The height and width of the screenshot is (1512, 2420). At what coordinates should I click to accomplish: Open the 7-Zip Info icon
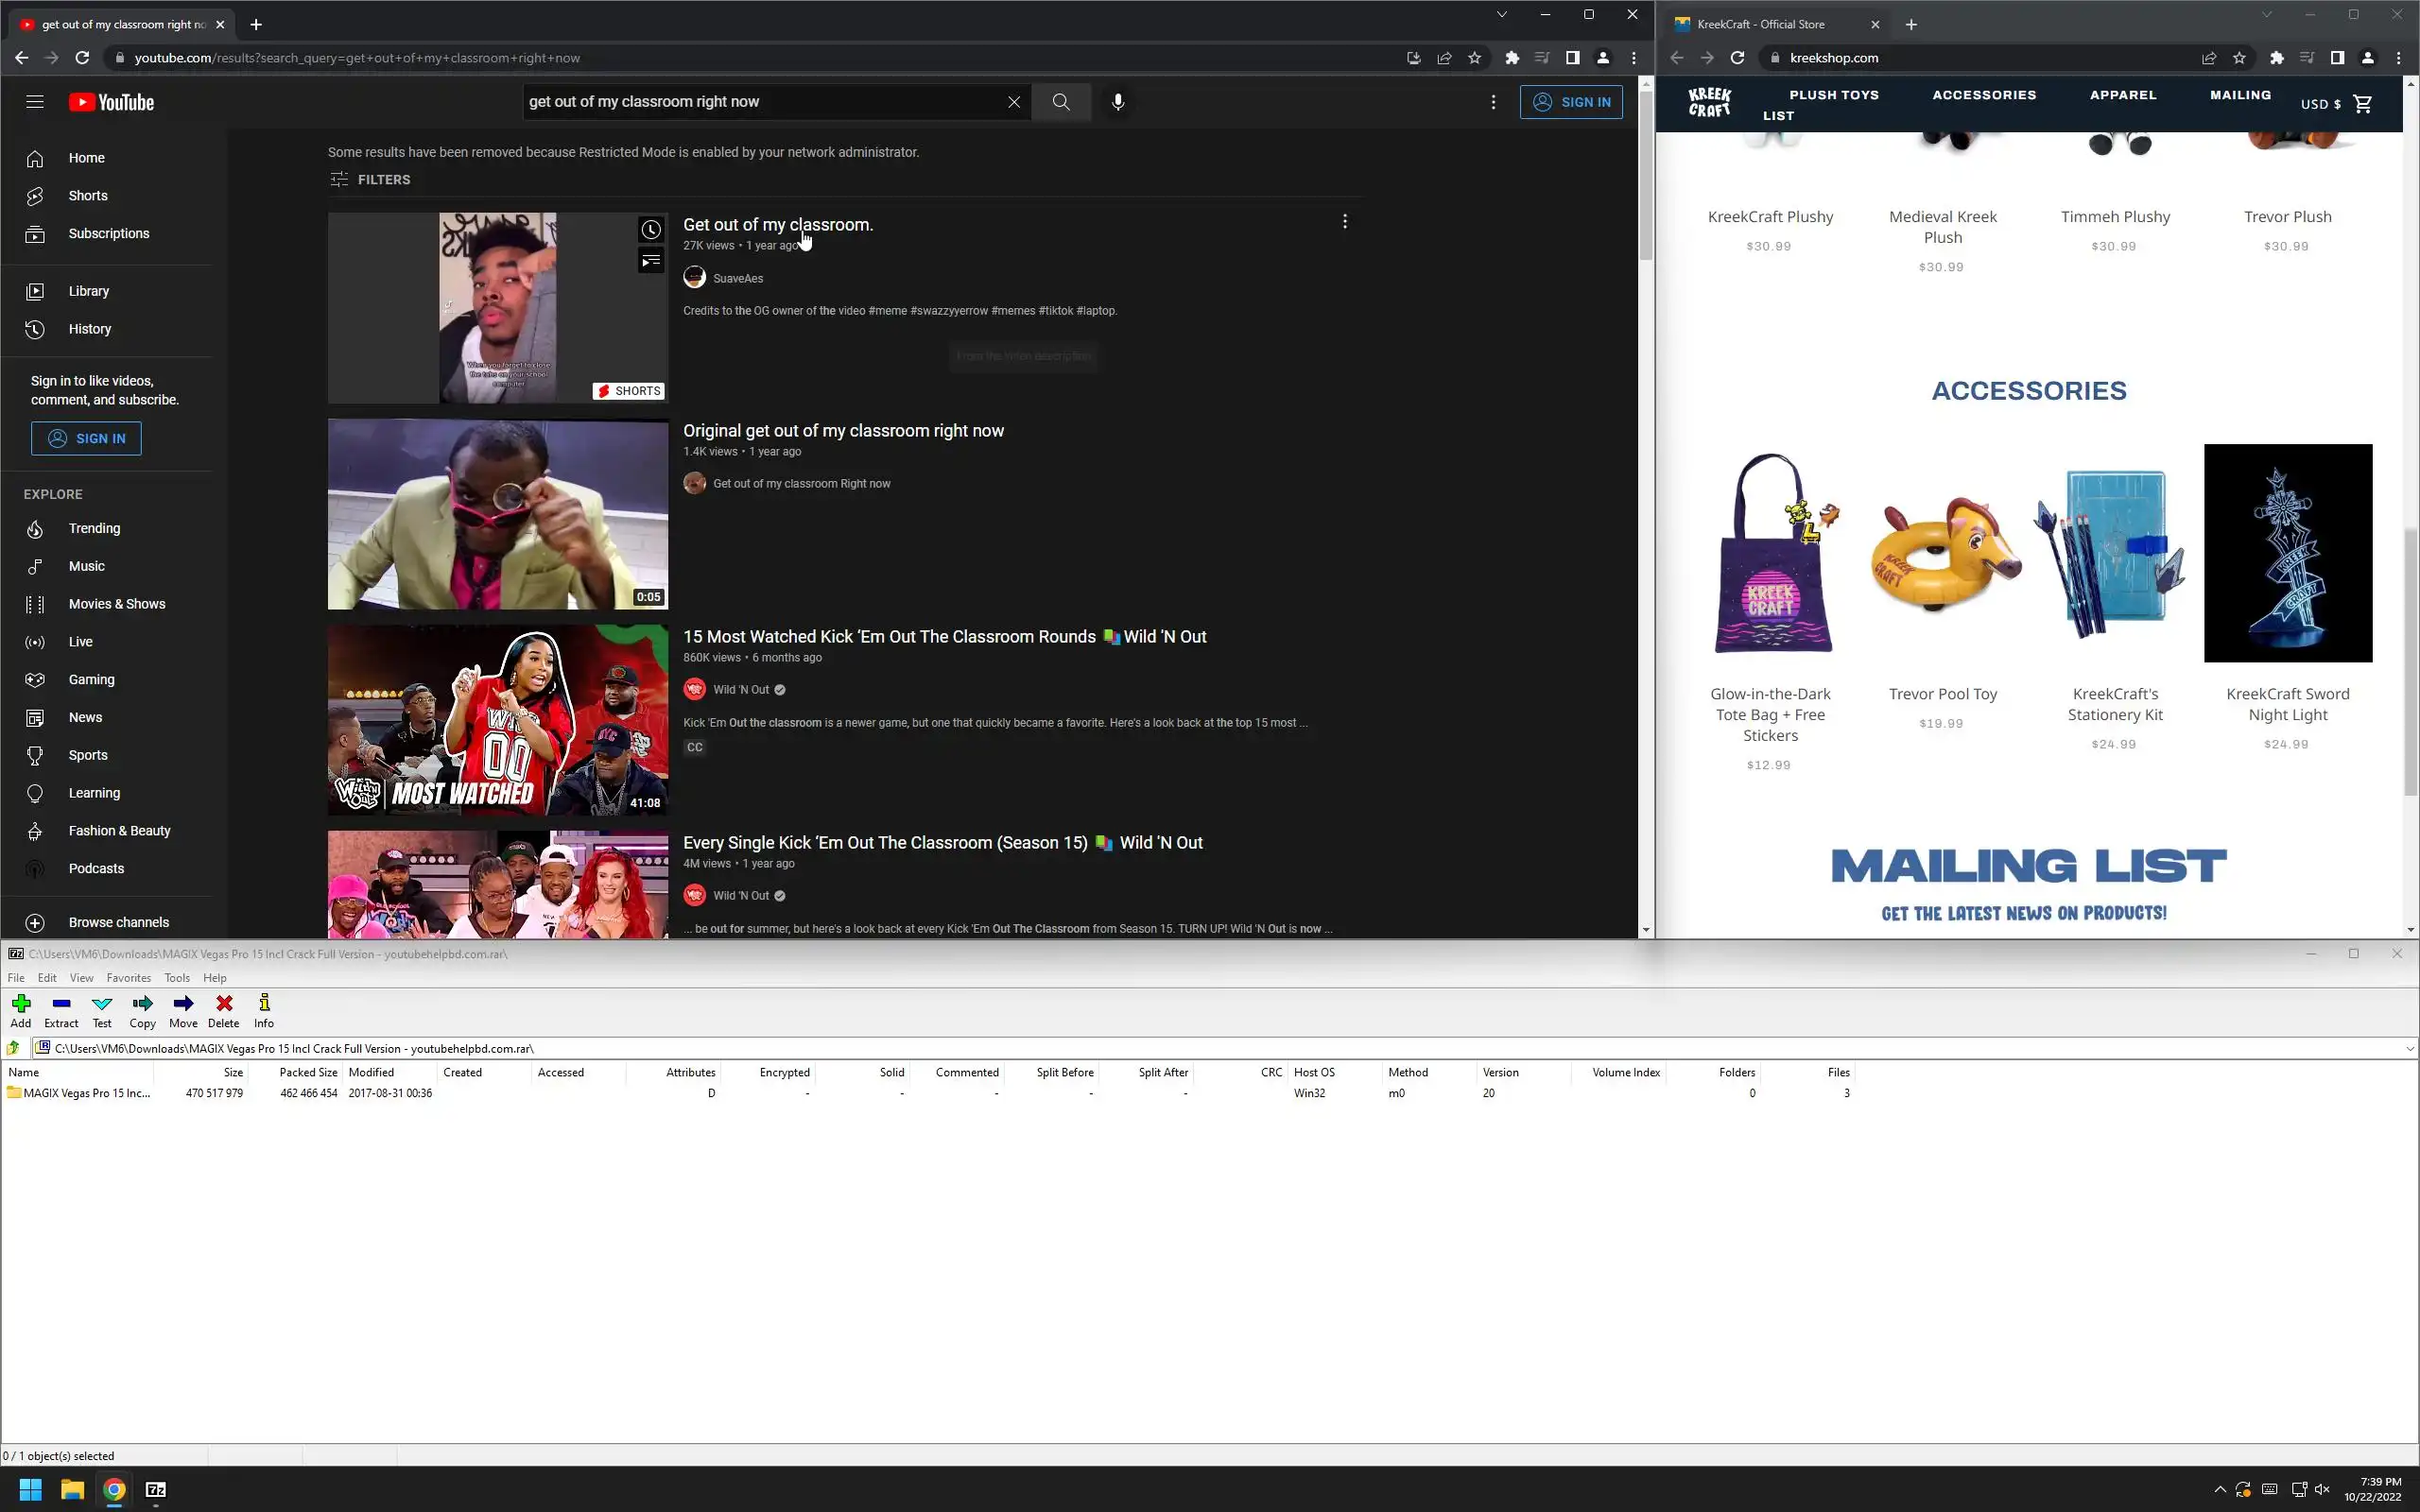point(264,1010)
